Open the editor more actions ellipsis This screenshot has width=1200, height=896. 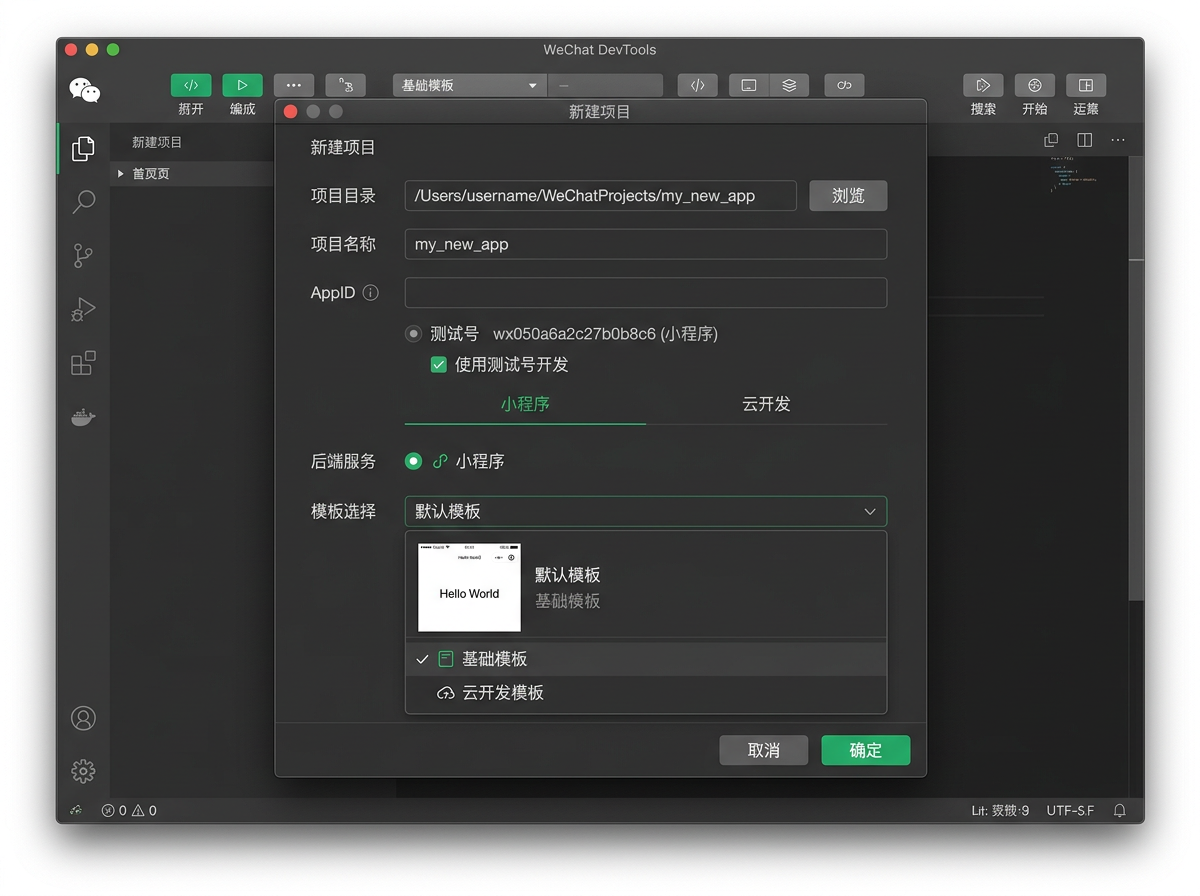point(1118,140)
